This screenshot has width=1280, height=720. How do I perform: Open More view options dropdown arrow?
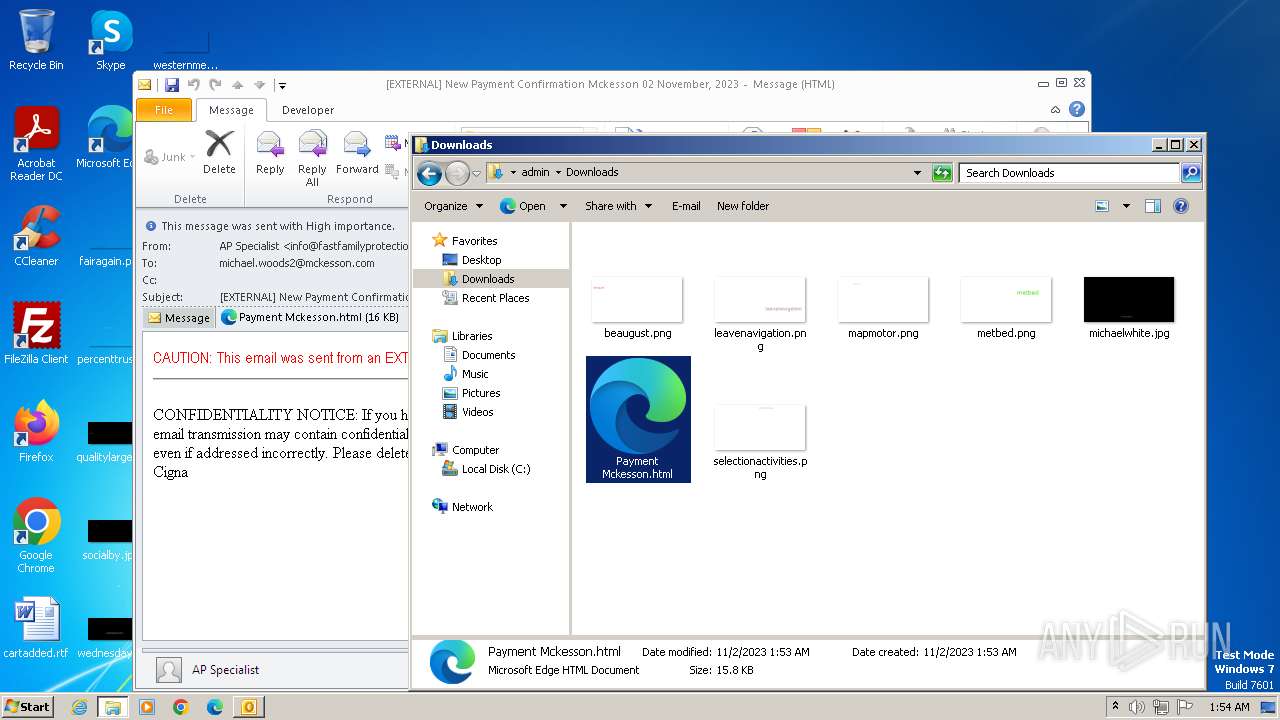(x=1126, y=206)
